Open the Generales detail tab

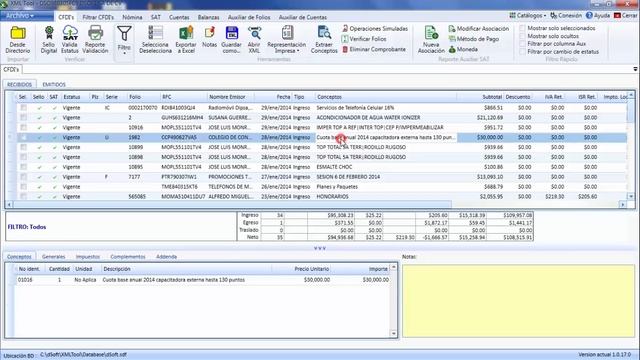click(x=53, y=257)
